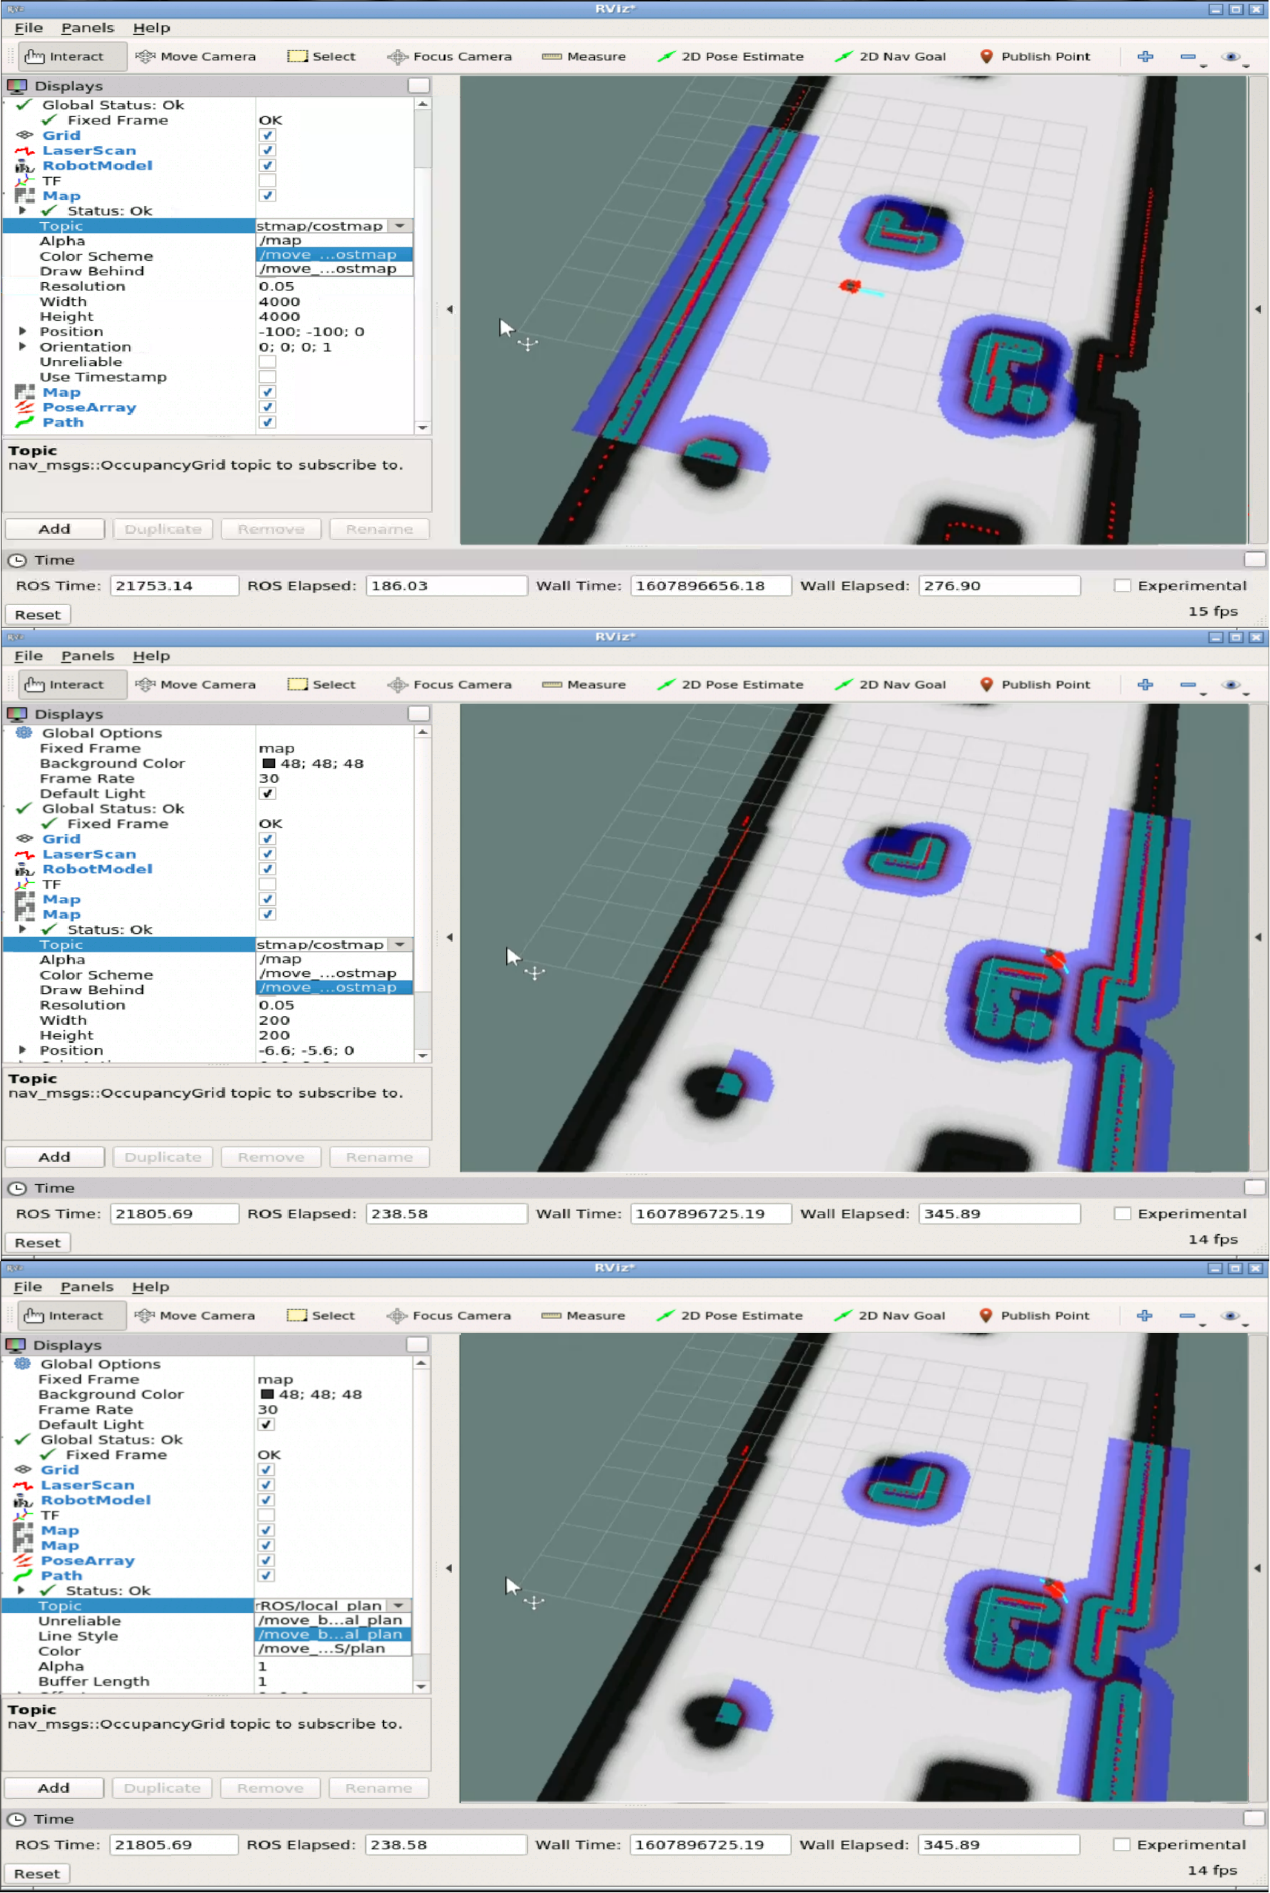The height and width of the screenshot is (1893, 1270).
Task: Click Background Color swatch in middle window
Action: coord(268,764)
